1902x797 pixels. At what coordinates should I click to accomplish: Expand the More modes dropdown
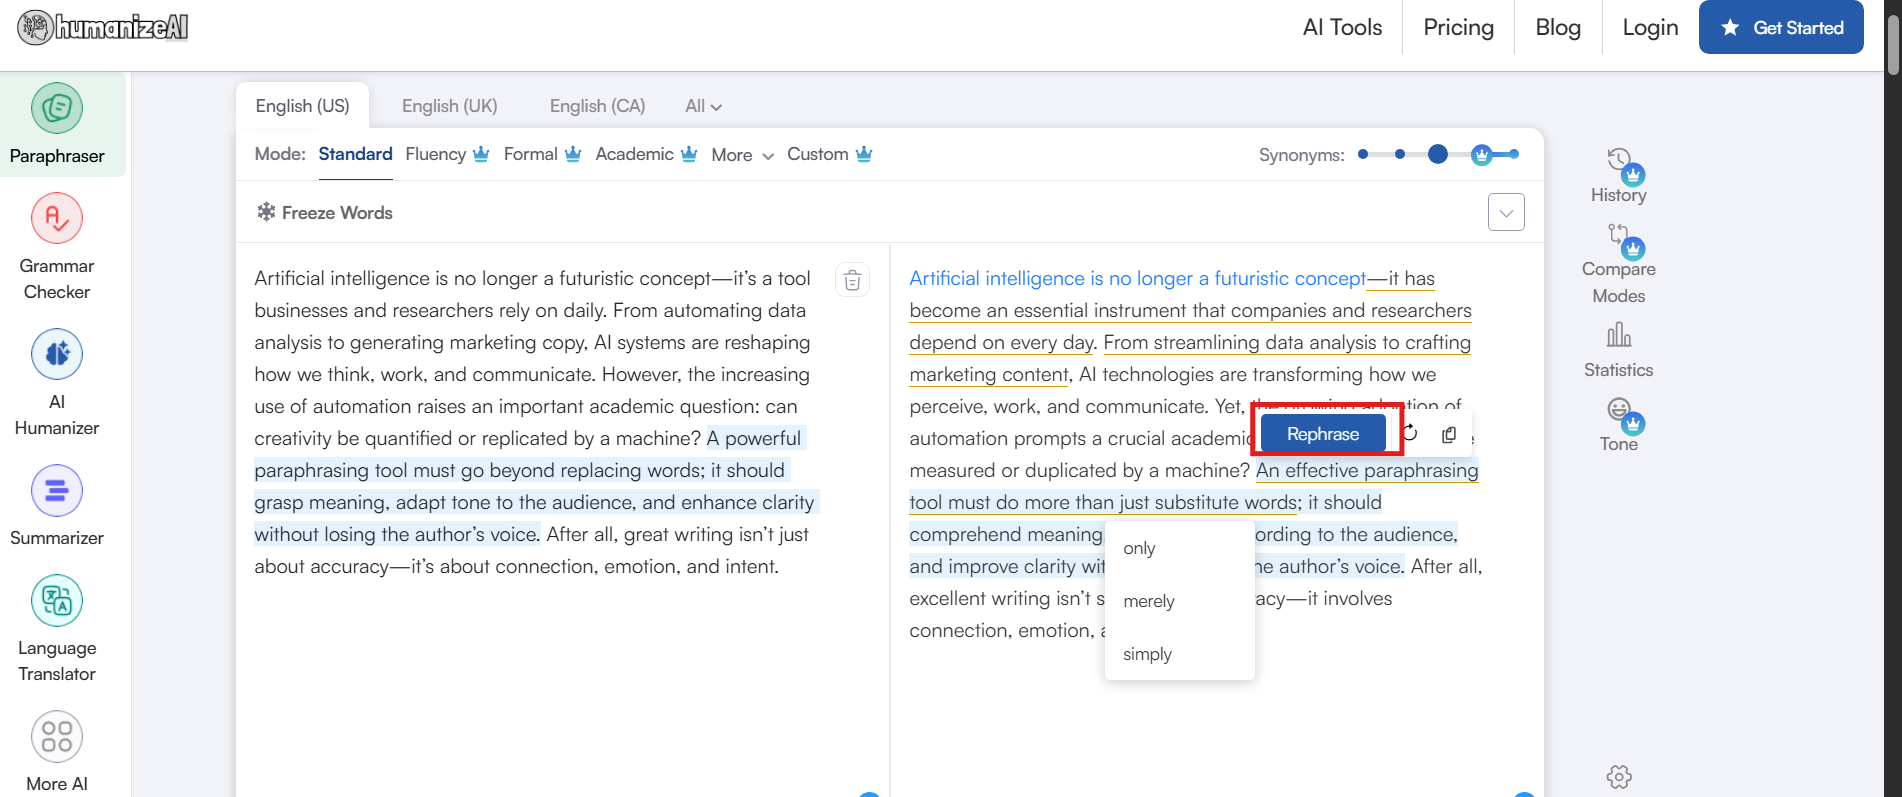coord(742,155)
